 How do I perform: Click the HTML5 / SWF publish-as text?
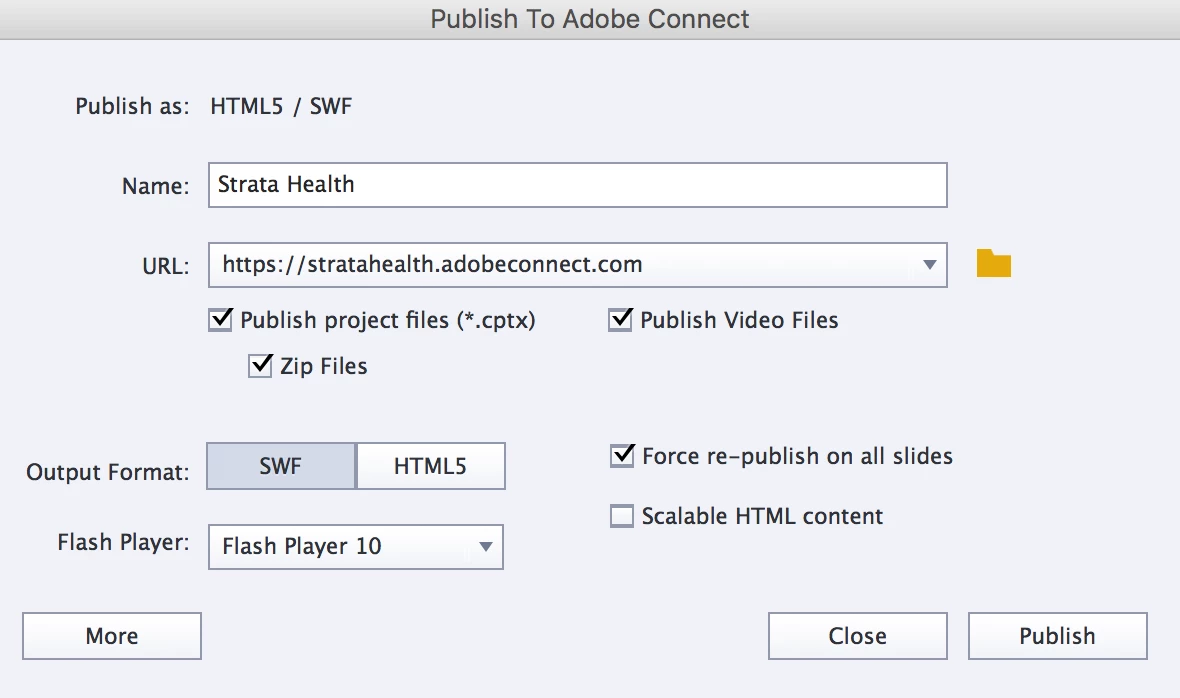(x=281, y=106)
